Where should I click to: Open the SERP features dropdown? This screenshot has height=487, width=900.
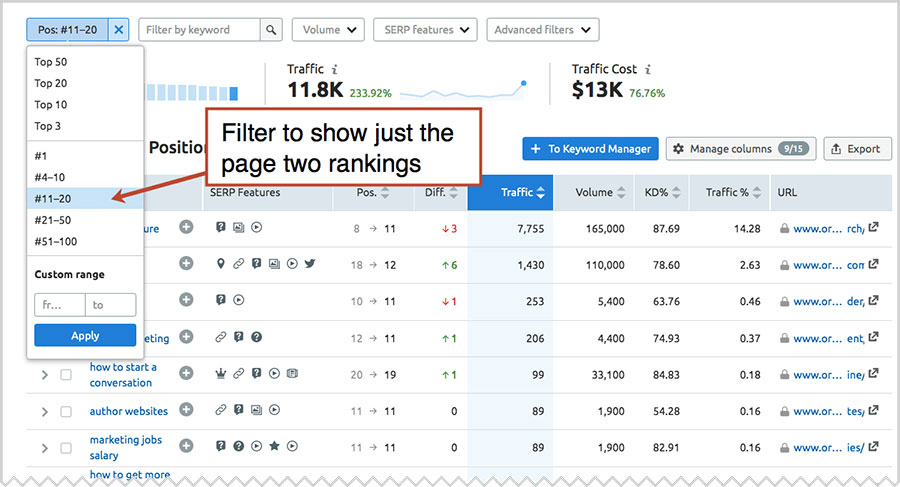(x=425, y=30)
